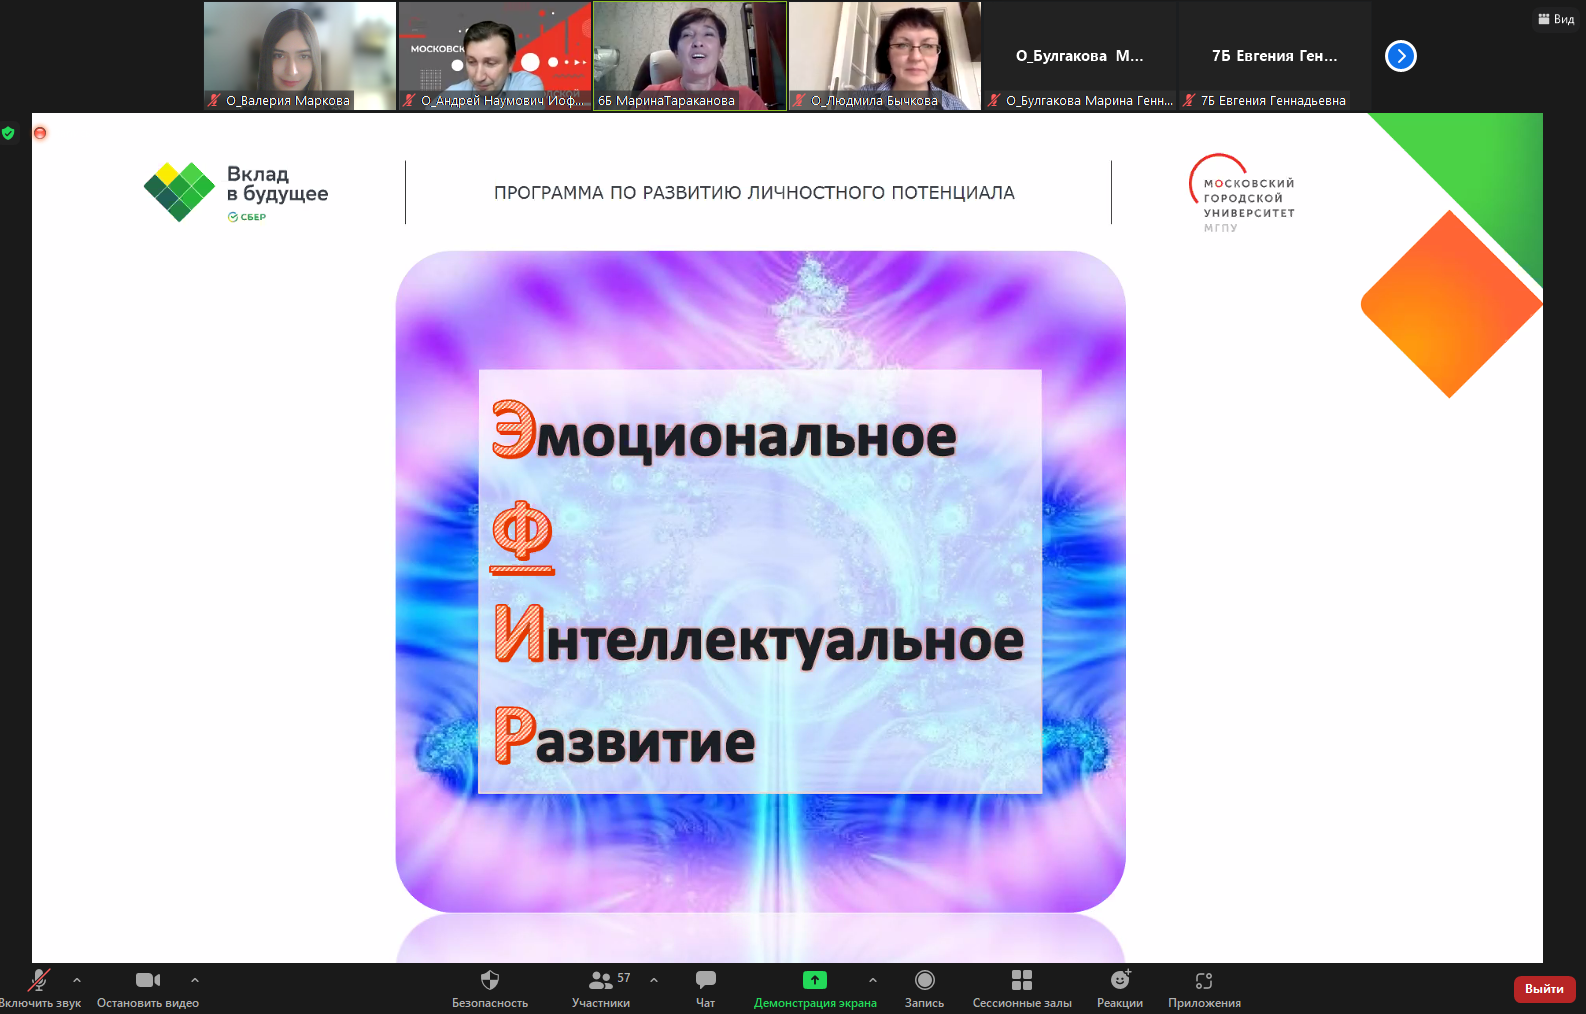
Task: Select О_Валерия Маркова video thumbnail
Action: point(300,56)
